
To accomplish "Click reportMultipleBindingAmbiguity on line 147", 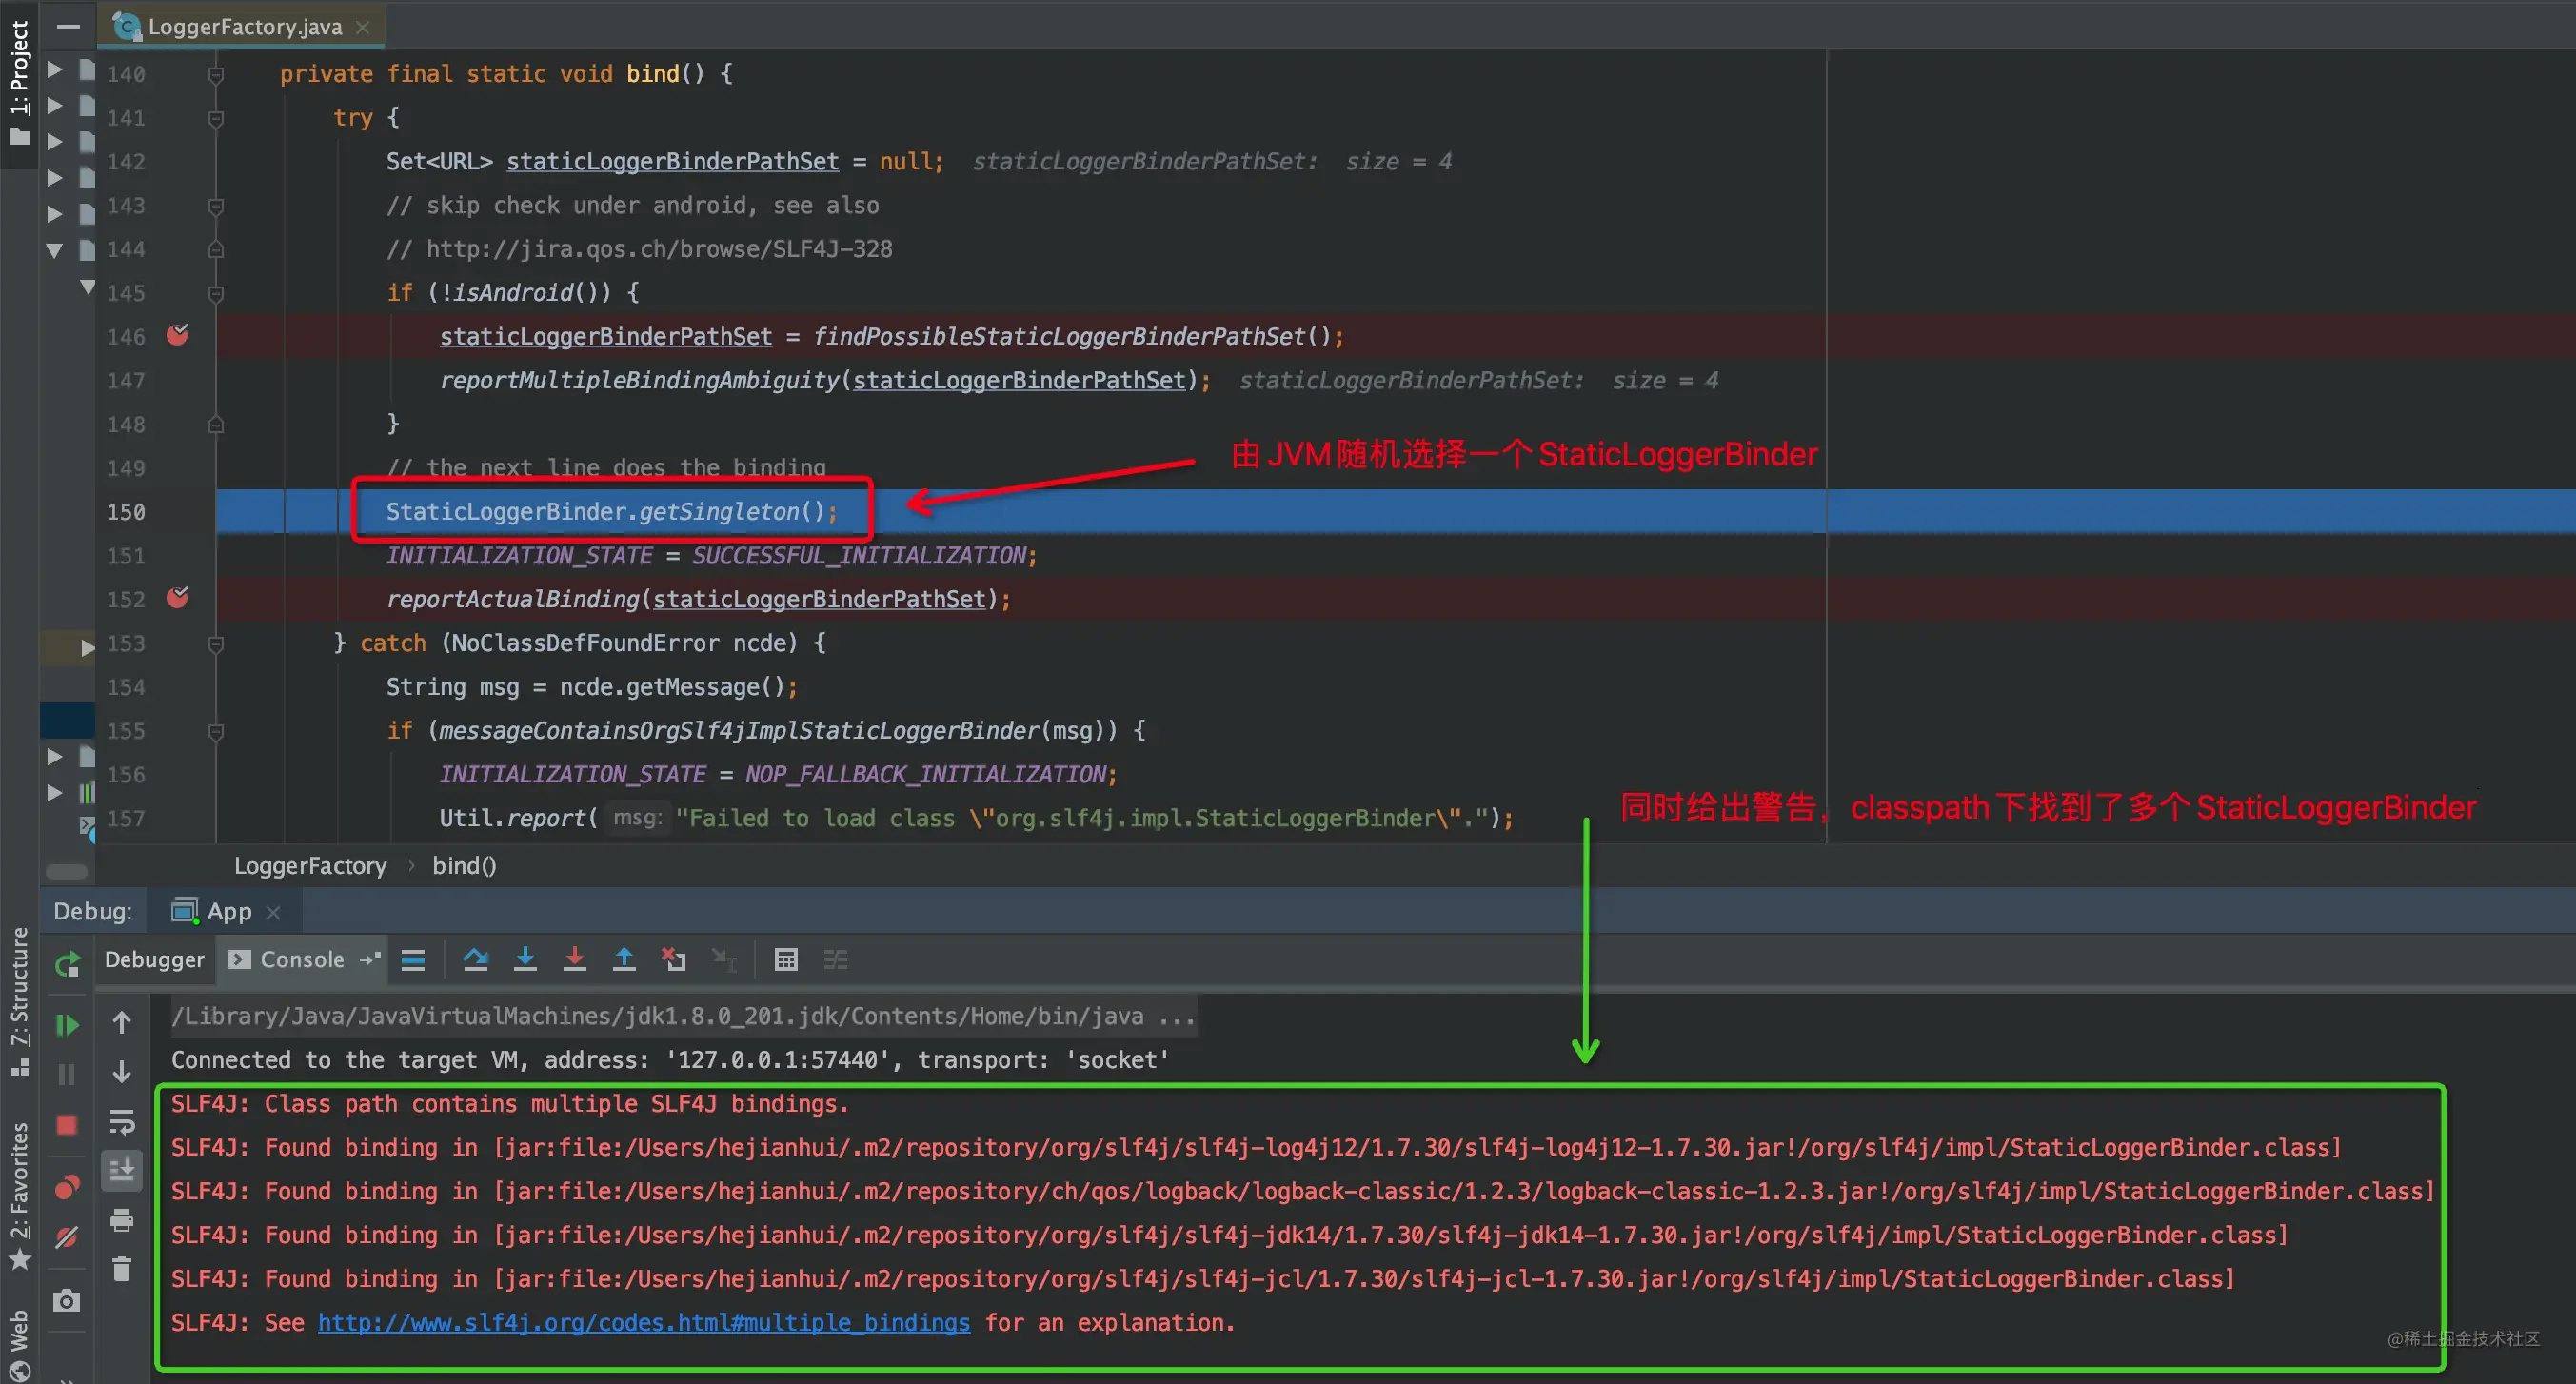I will [640, 380].
